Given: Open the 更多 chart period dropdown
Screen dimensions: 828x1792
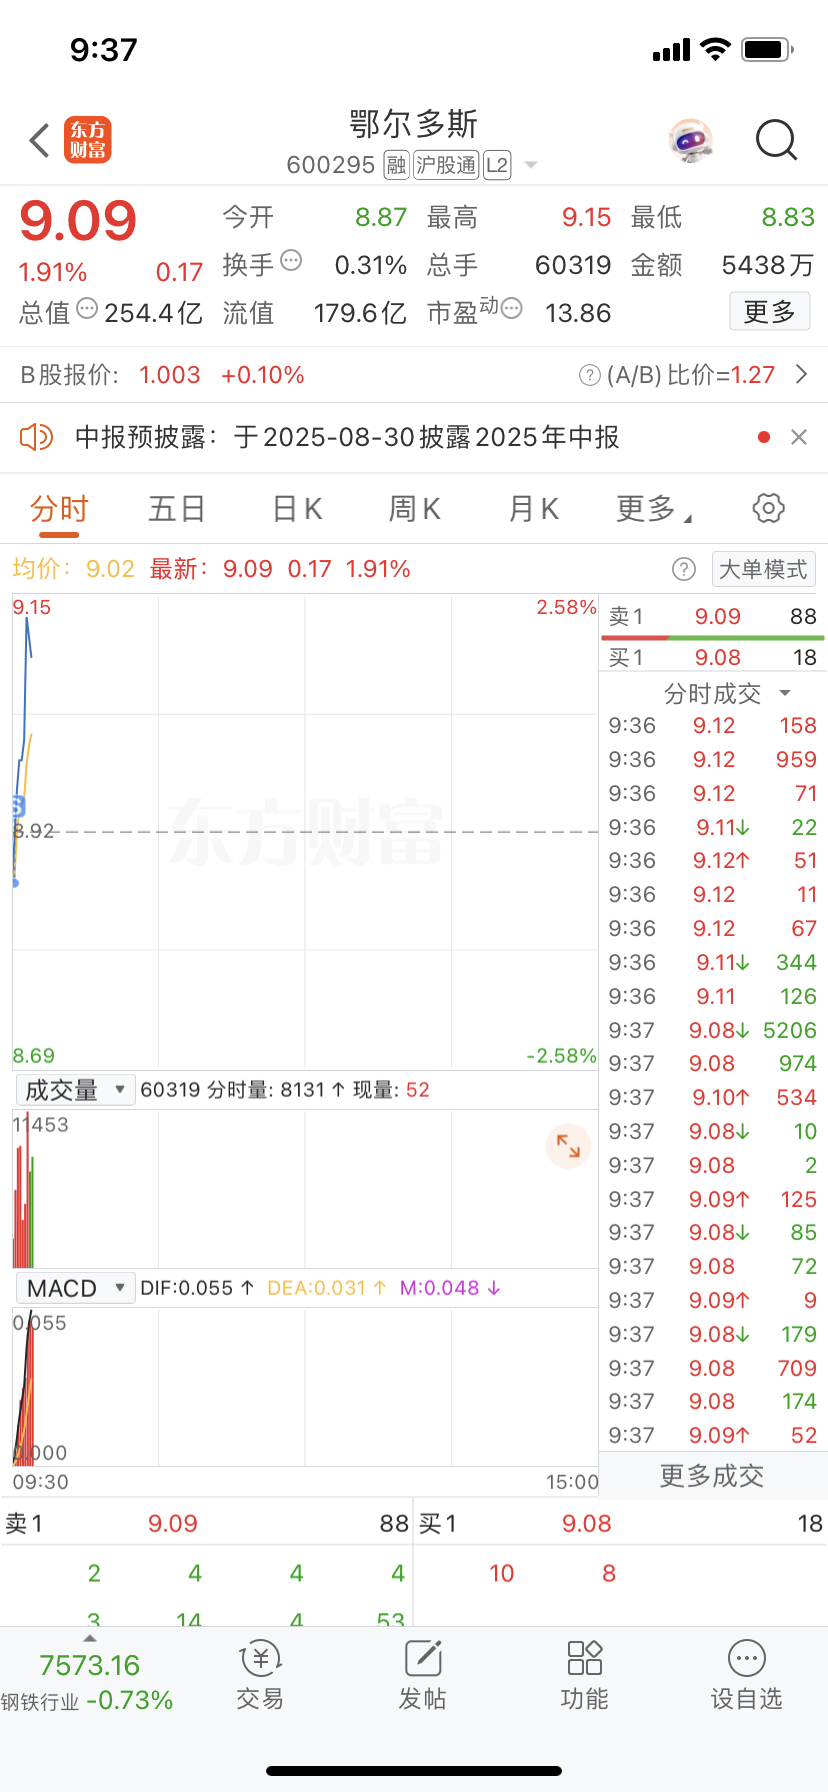Looking at the screenshot, I should 654,509.
